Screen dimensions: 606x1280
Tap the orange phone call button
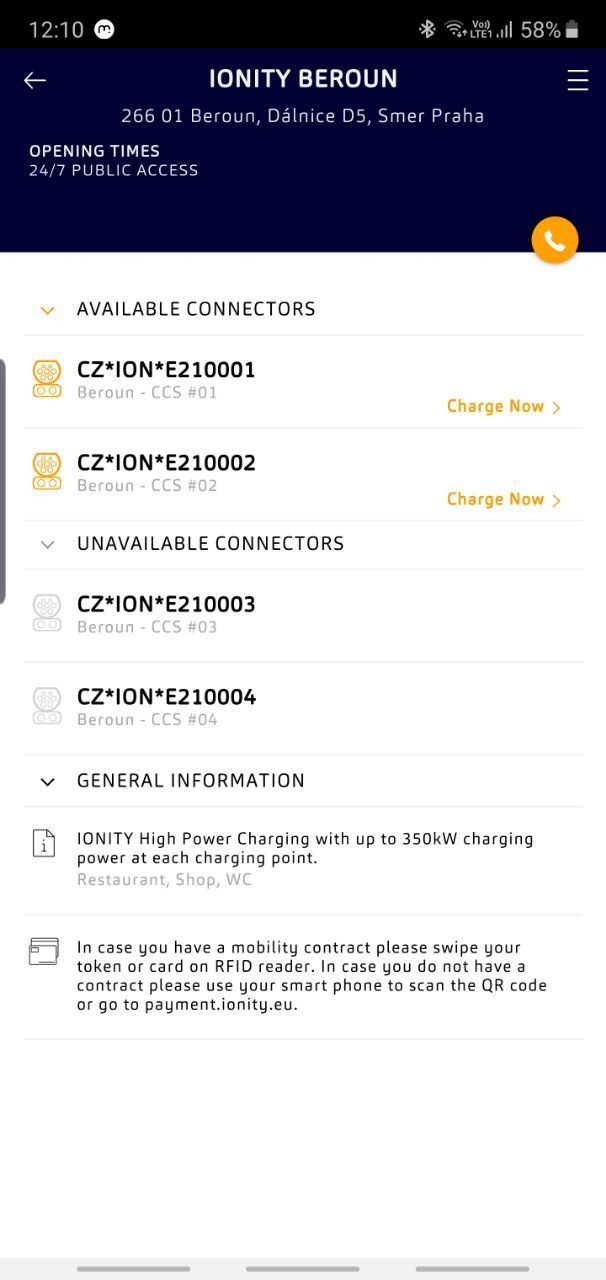[555, 241]
